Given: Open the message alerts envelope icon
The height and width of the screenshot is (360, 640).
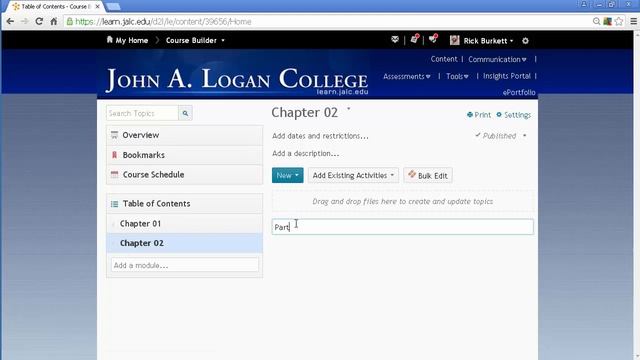Looking at the screenshot, I should coord(395,40).
